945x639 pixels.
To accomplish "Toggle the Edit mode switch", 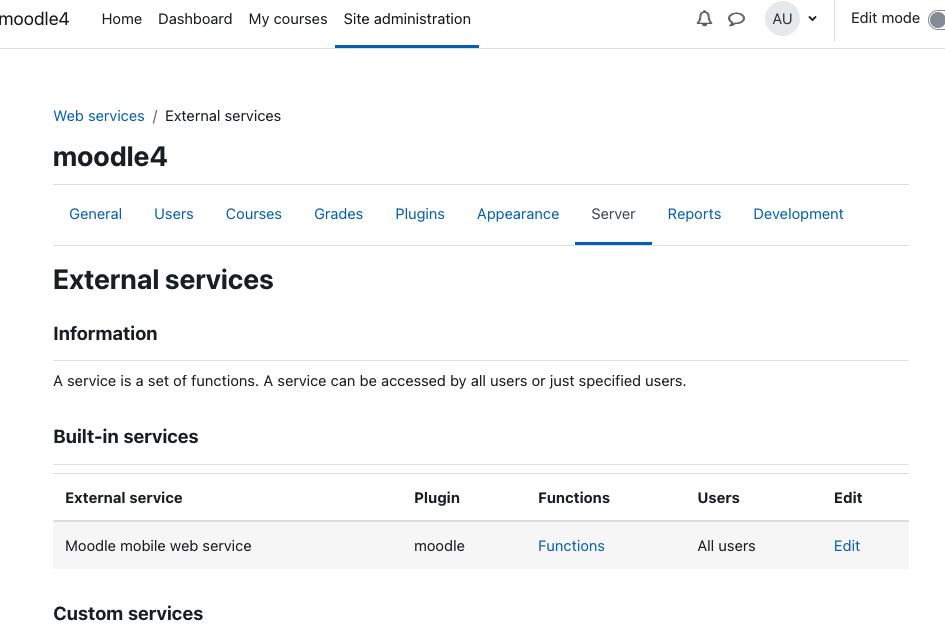I will (x=936, y=20).
